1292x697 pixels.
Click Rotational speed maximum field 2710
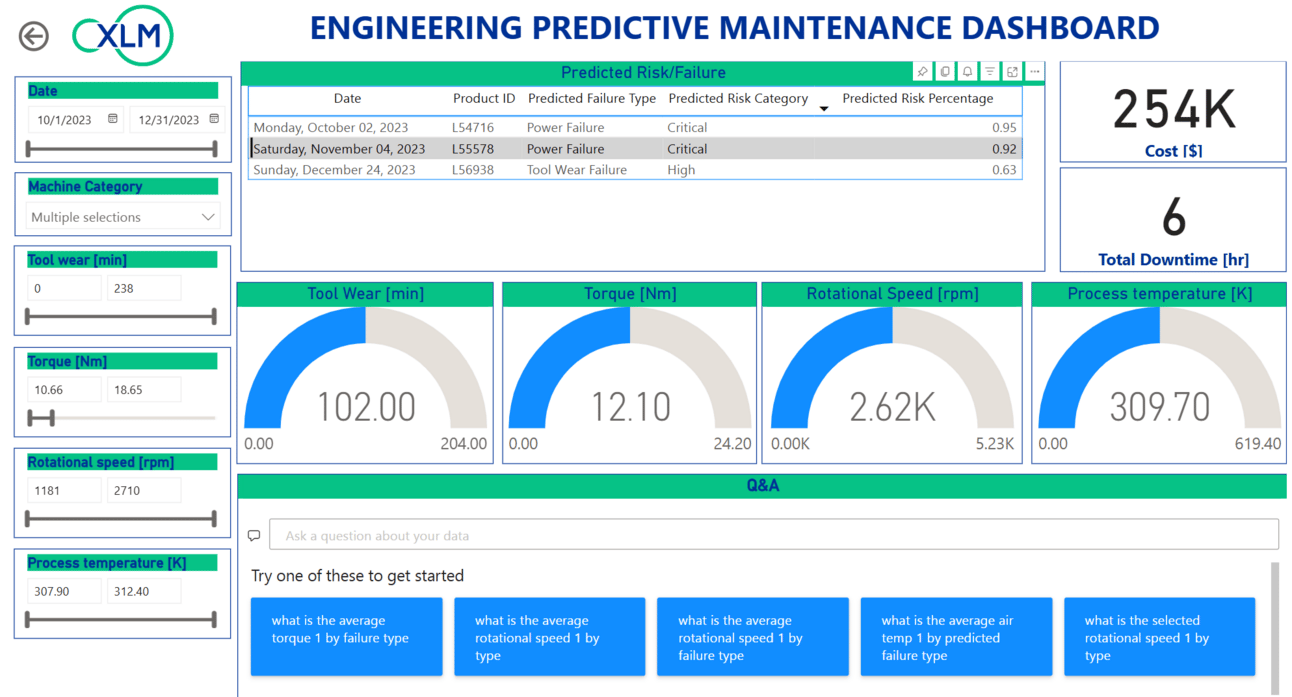tap(144, 491)
